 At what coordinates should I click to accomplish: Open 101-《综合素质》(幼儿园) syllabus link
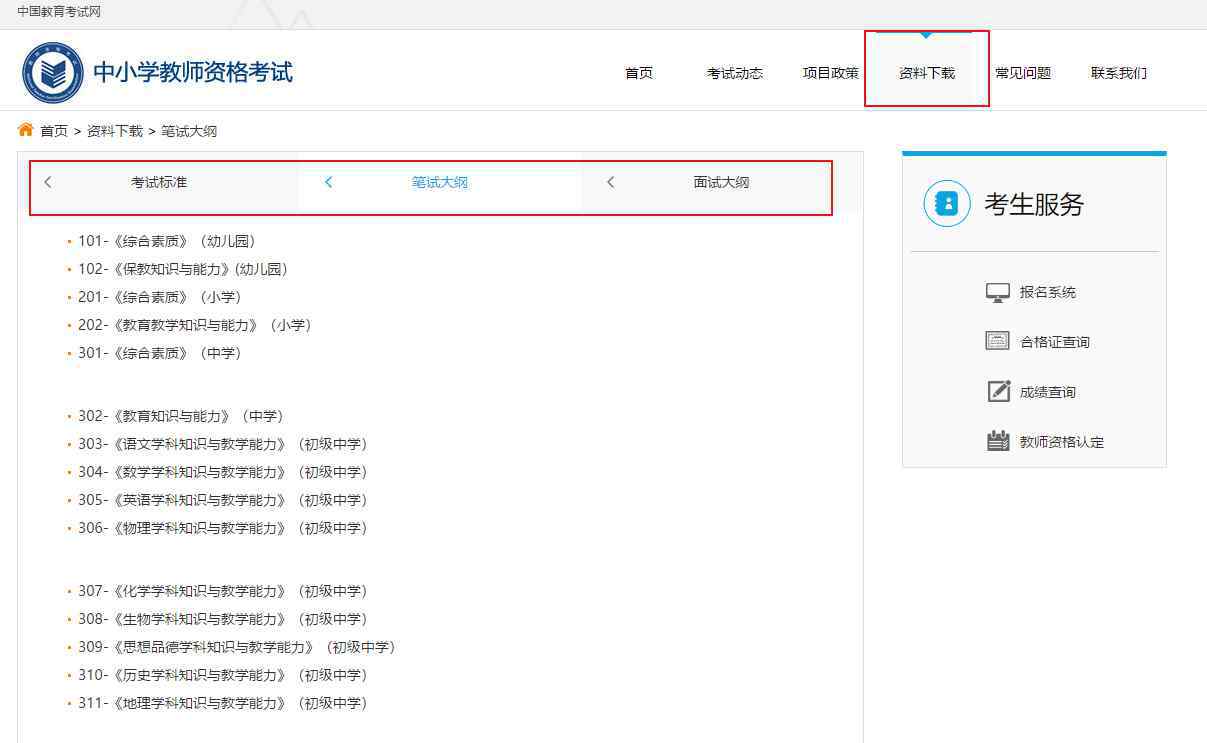(x=167, y=241)
